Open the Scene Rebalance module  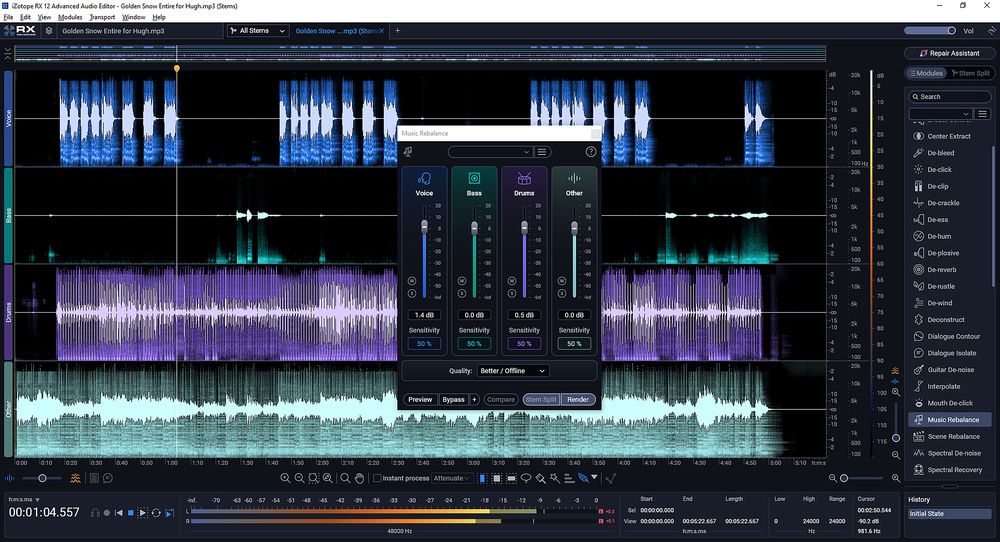point(949,436)
